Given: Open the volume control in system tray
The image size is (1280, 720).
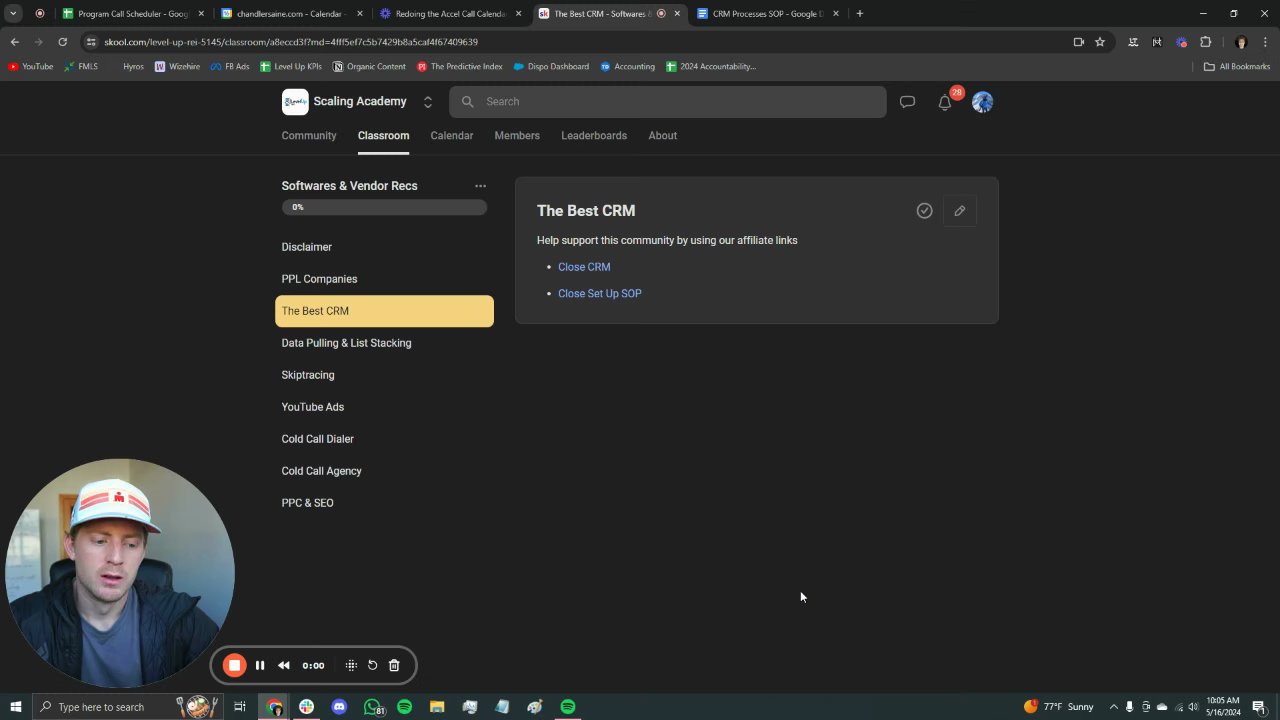Looking at the screenshot, I should point(1193,707).
